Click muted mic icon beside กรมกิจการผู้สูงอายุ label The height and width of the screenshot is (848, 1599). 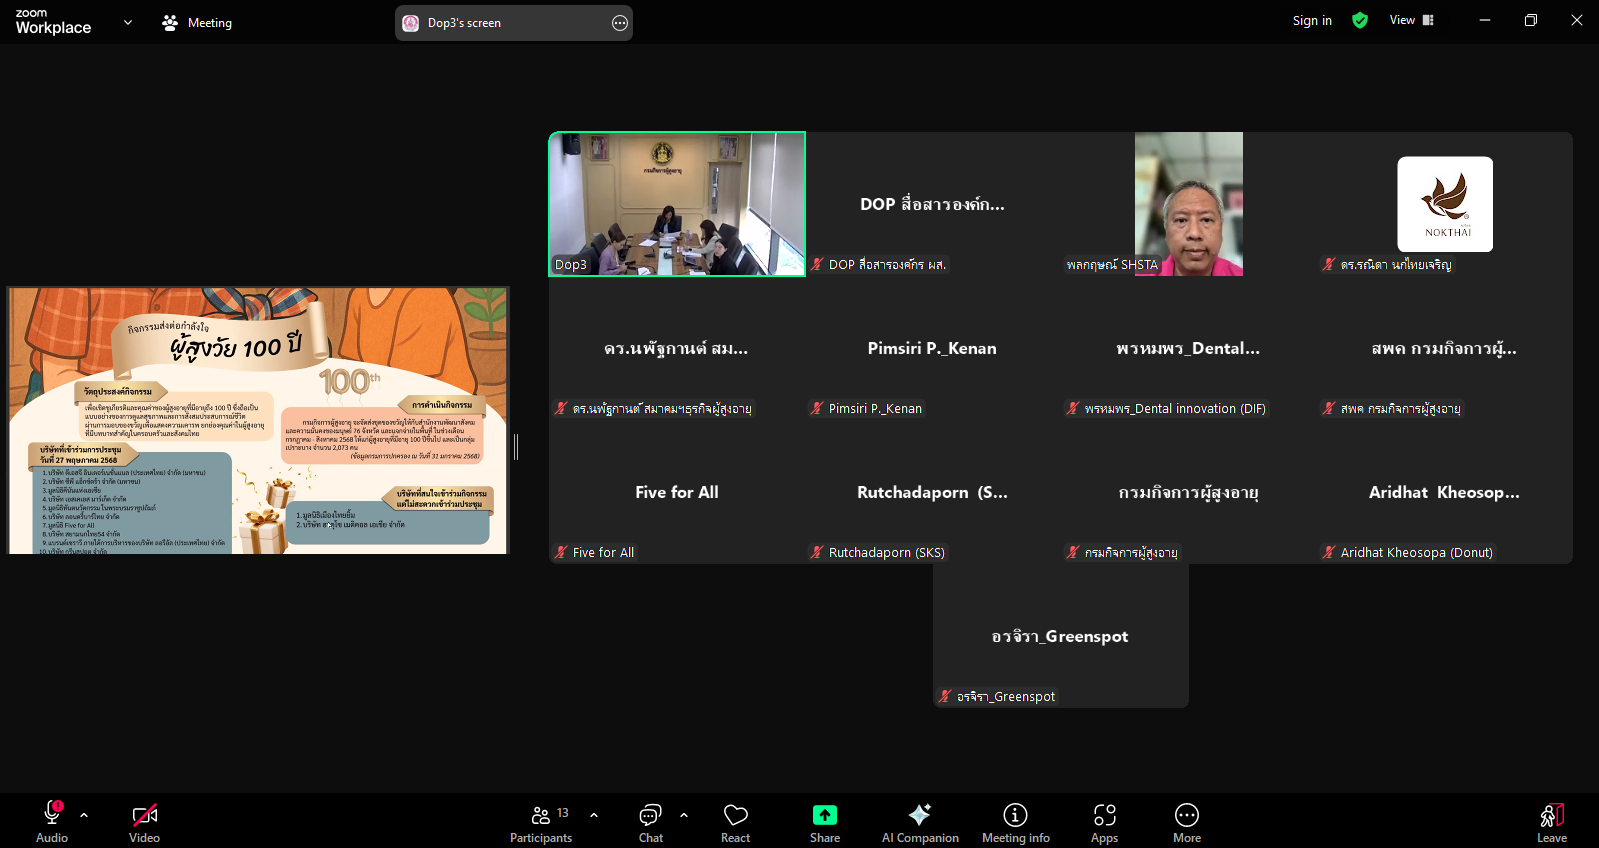(1074, 552)
